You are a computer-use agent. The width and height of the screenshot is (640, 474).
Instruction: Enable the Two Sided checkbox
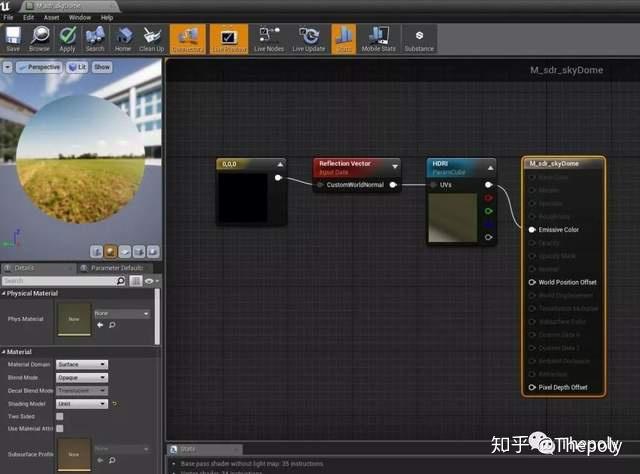pyautogui.click(x=60, y=416)
